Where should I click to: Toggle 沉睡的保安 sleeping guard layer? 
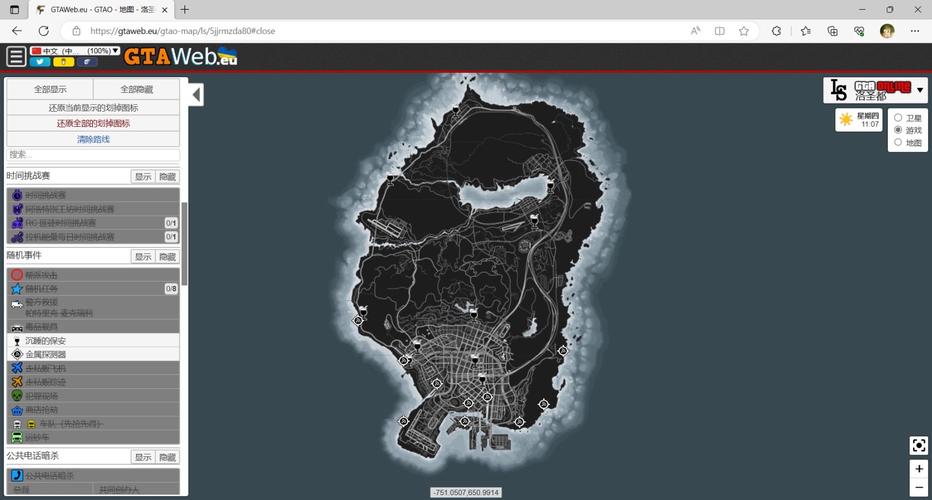point(93,341)
